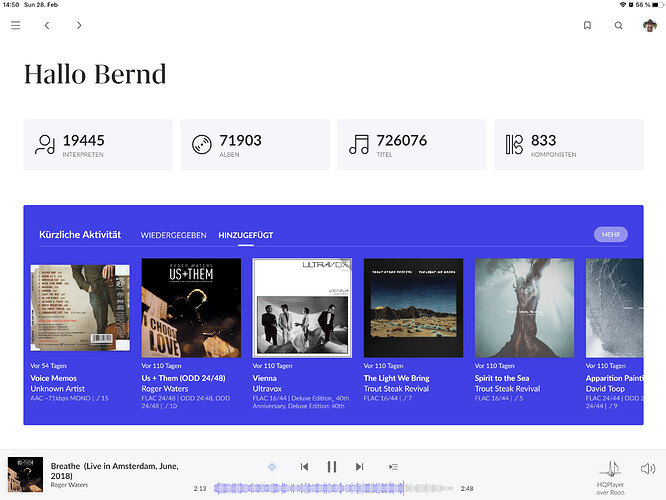Click the 14:50 status bar clock
Screen dimensions: 666x500
(11, 5)
